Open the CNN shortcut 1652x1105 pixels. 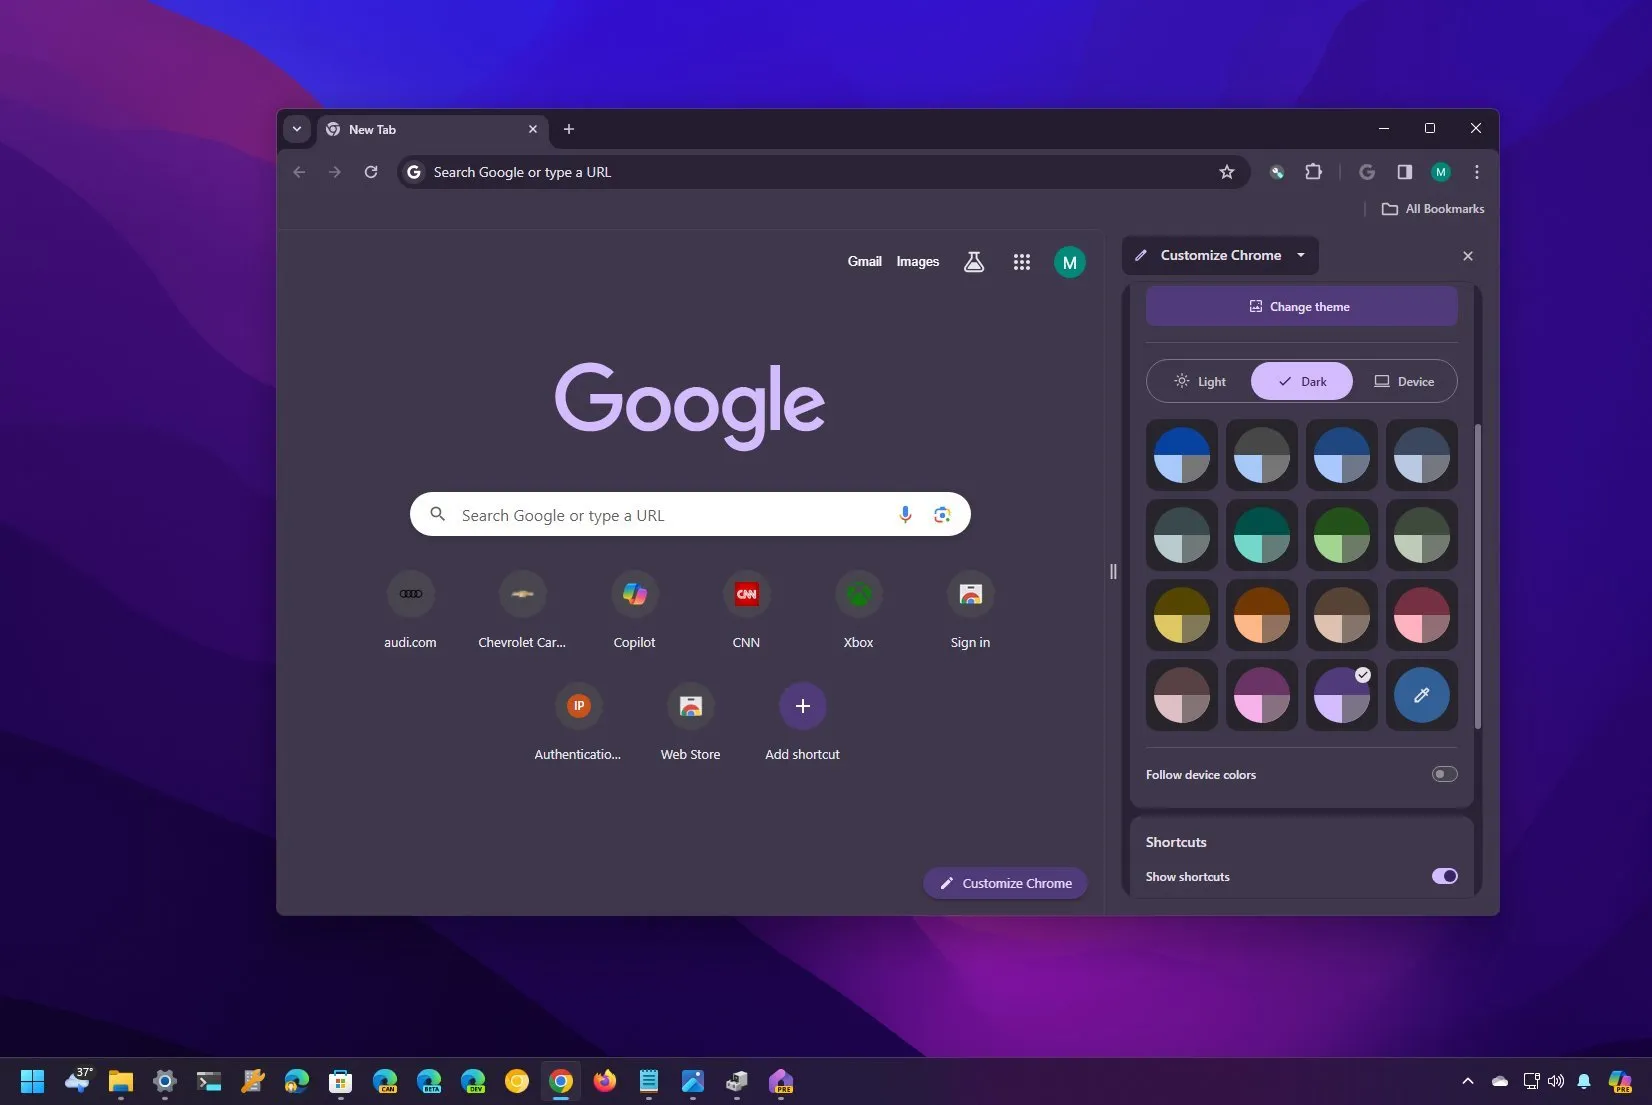[747, 610]
